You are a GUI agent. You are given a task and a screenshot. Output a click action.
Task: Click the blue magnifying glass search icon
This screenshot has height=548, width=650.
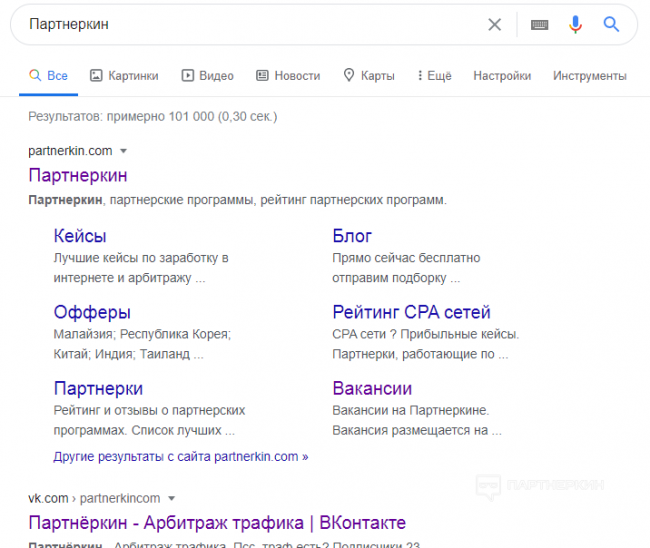pyautogui.click(x=611, y=25)
